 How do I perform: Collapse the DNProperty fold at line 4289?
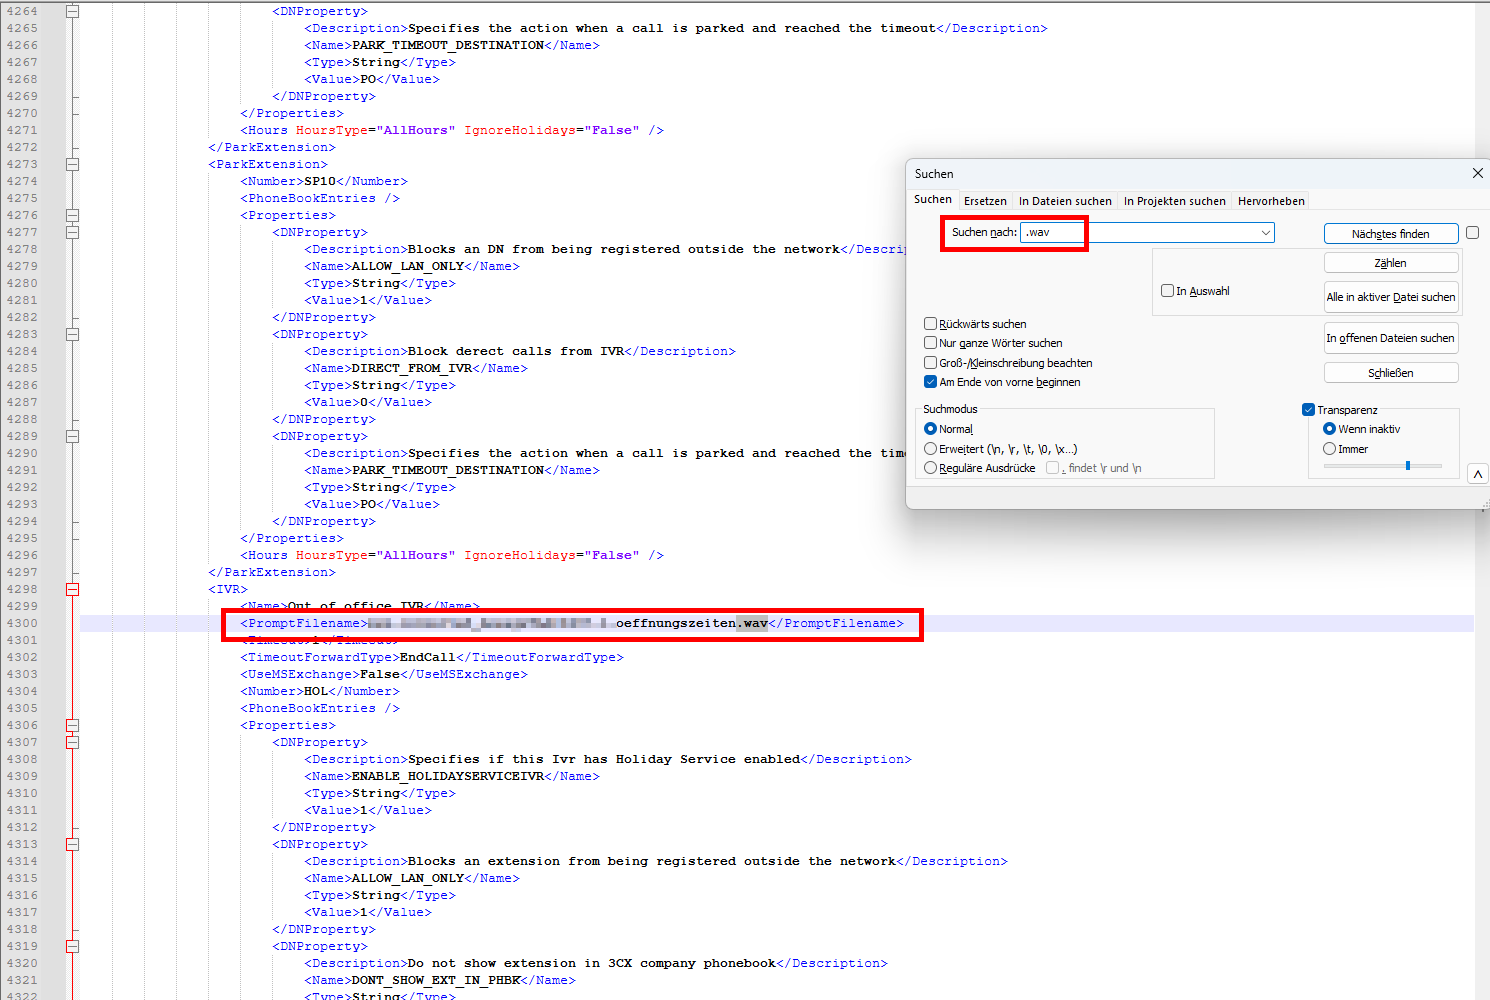(x=72, y=436)
